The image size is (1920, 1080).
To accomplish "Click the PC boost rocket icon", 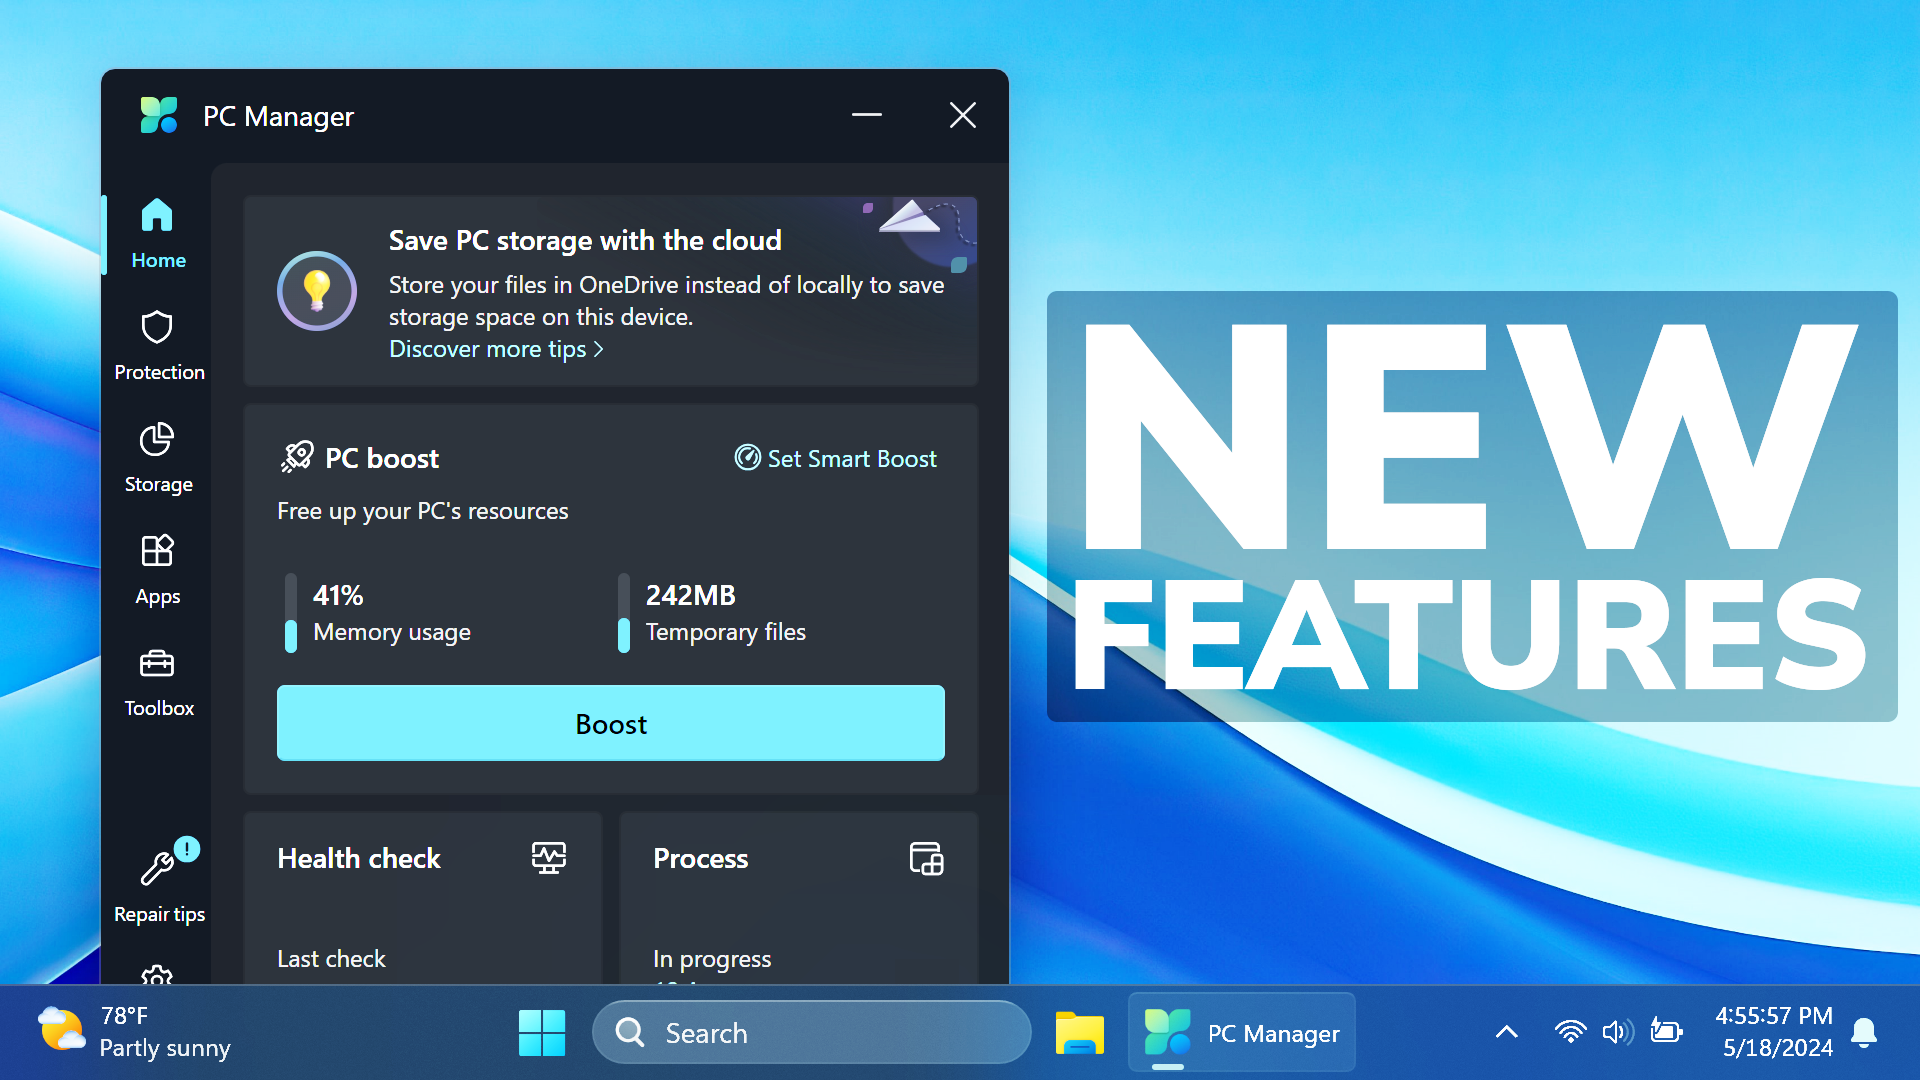I will tap(297, 457).
